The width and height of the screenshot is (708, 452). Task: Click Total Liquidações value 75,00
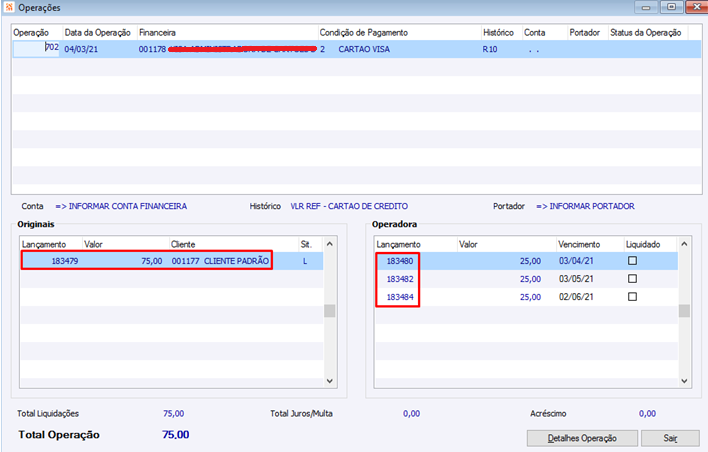[173, 414]
